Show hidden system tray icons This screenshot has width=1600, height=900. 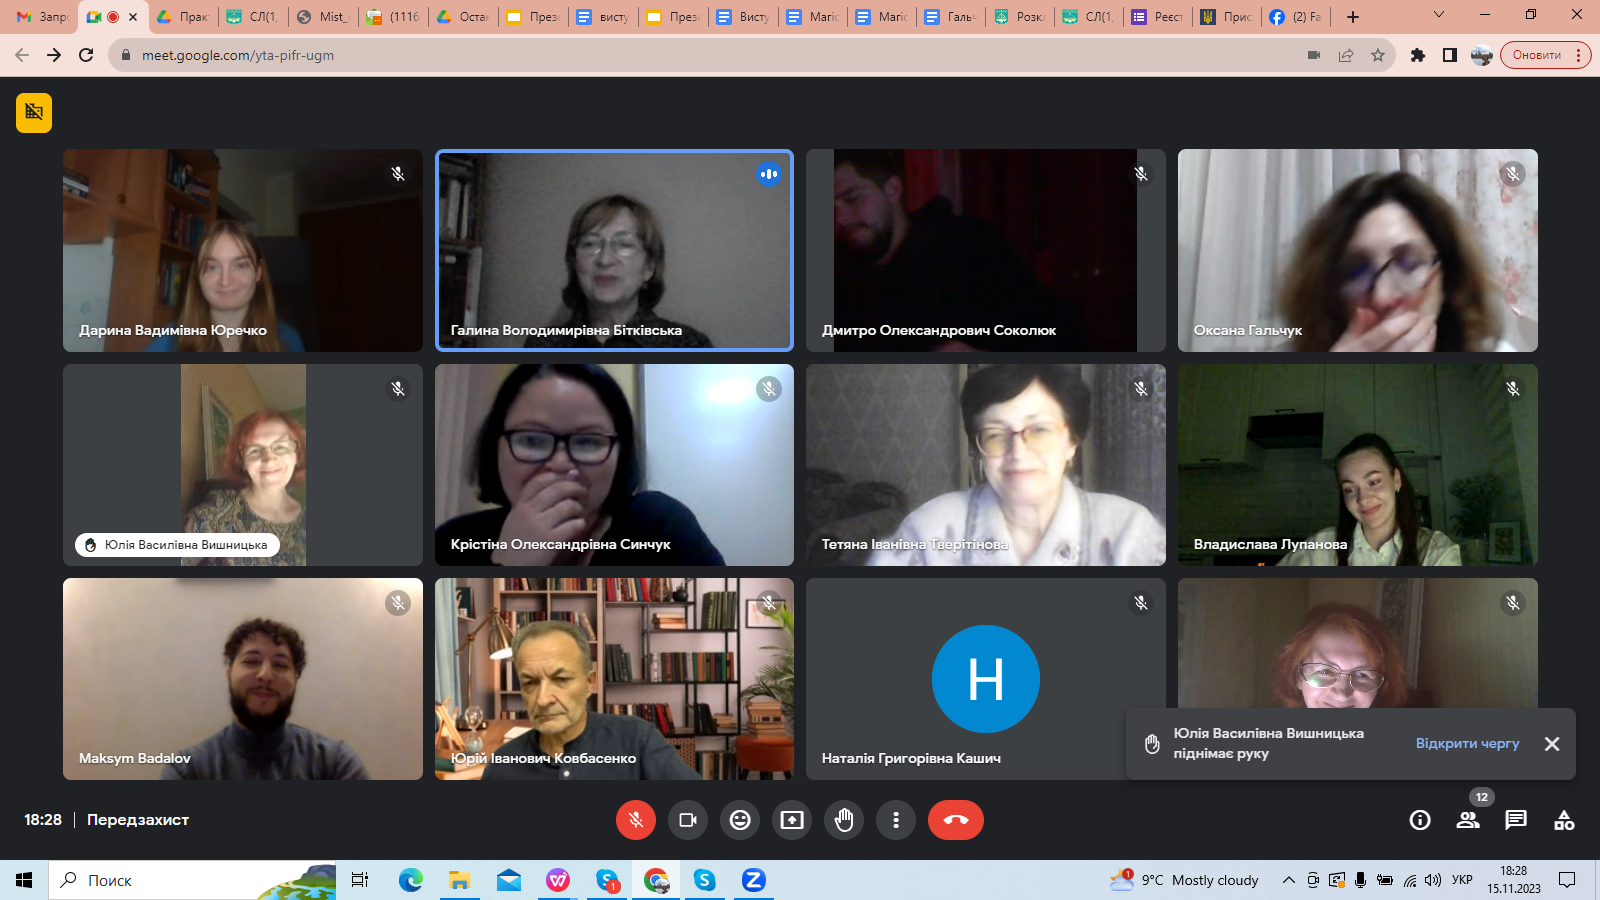point(1289,880)
